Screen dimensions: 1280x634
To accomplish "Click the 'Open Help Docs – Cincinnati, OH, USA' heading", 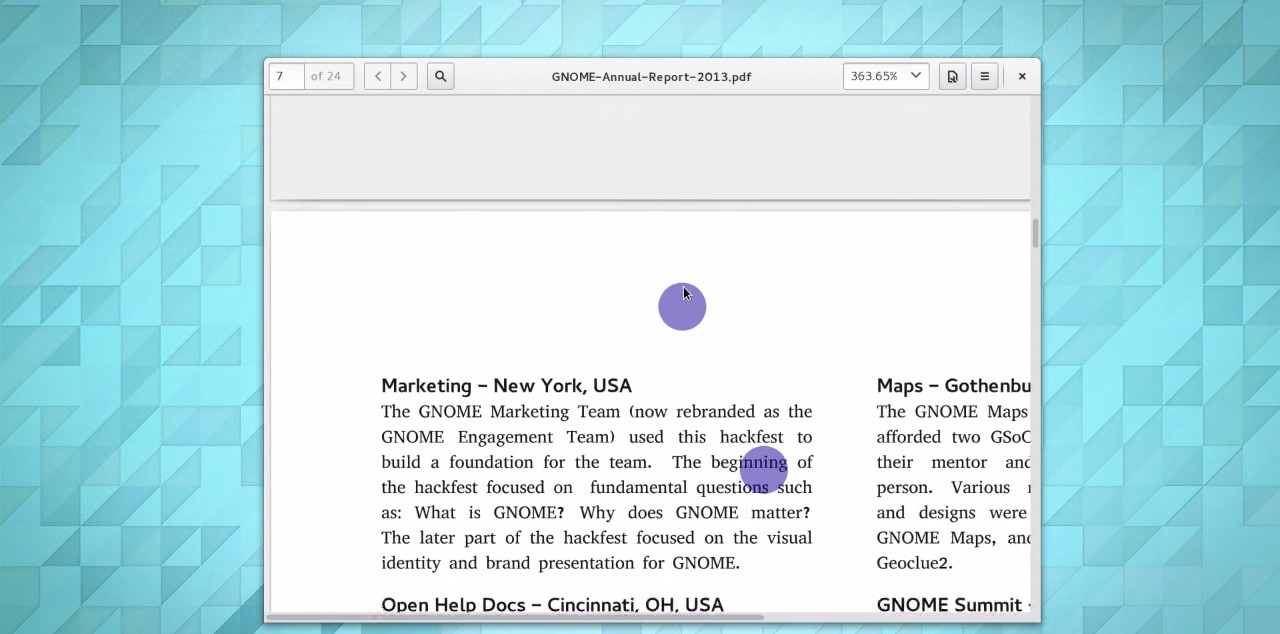I will 552,605.
